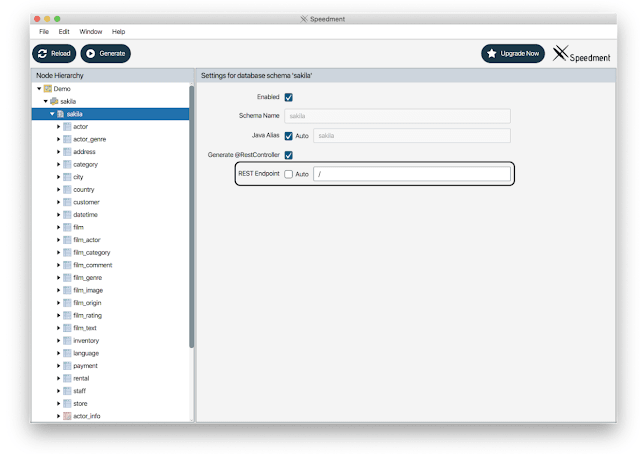
Task: Click the actor table icon
Action: point(67,127)
